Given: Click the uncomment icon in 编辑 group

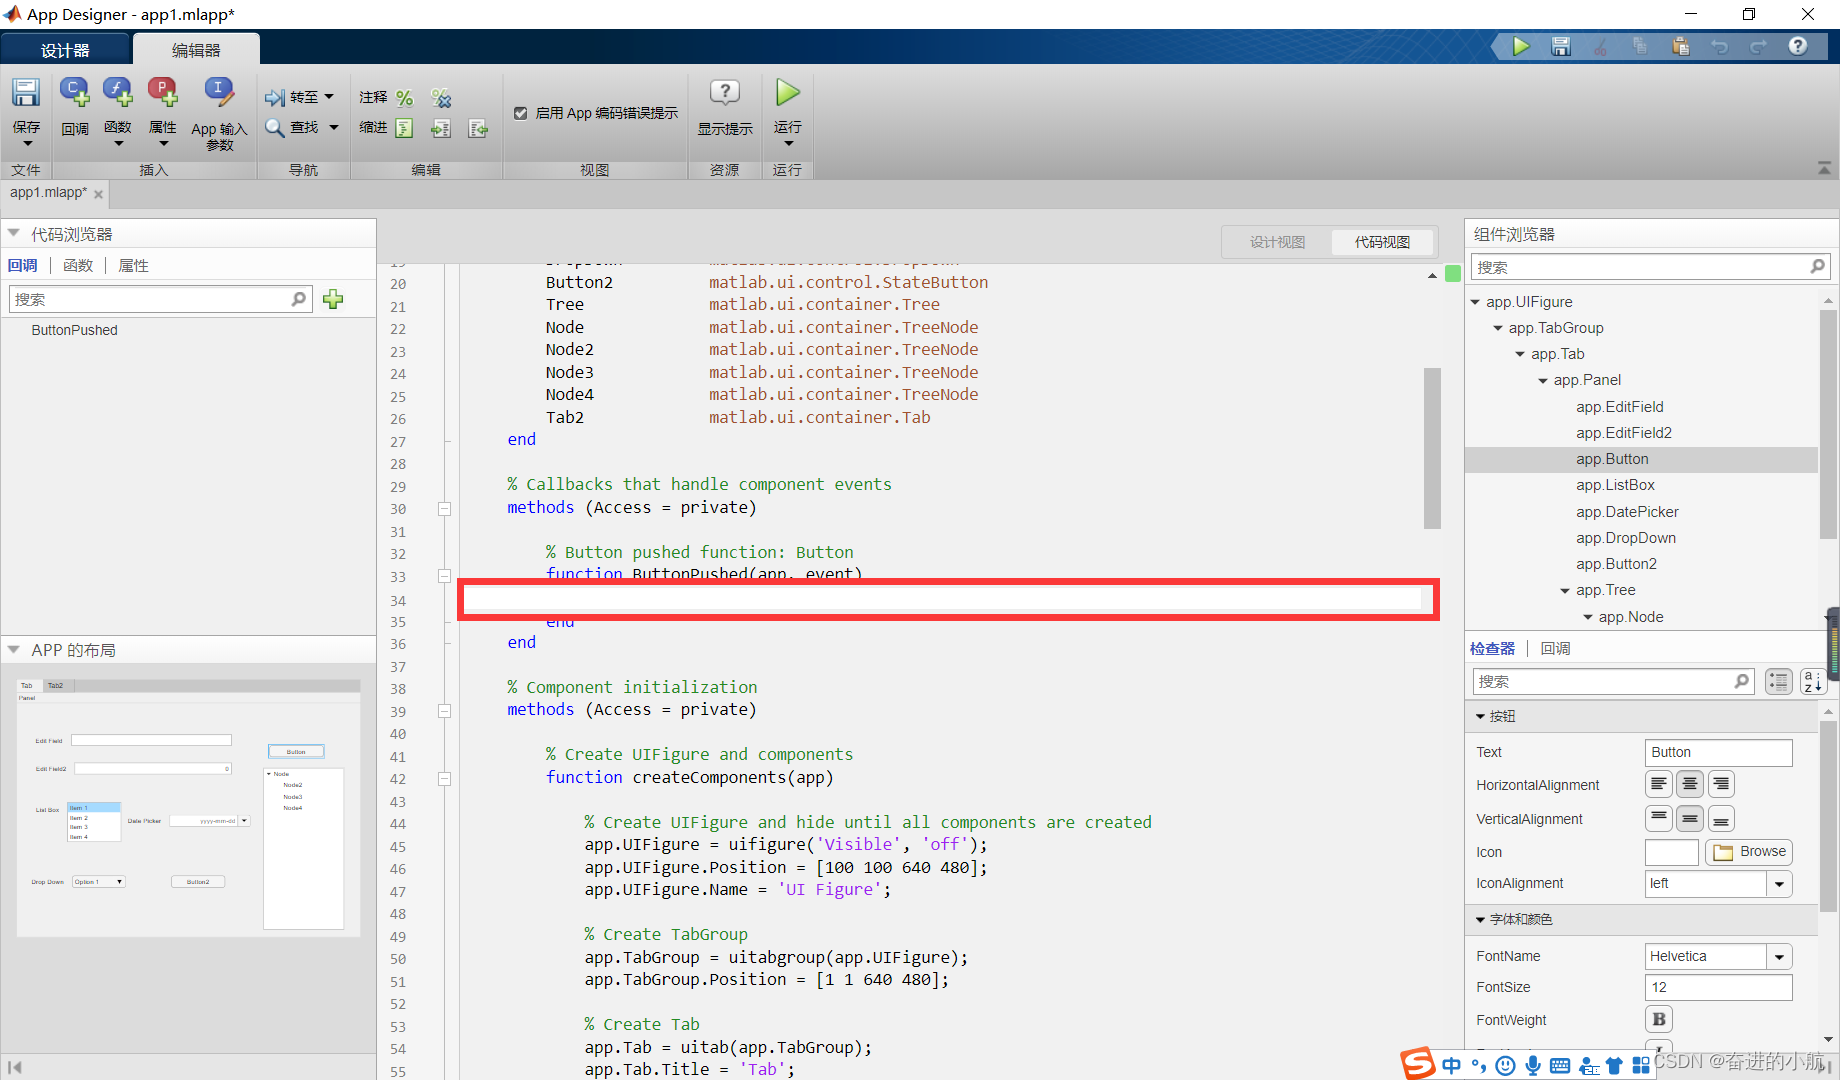Looking at the screenshot, I should (441, 98).
